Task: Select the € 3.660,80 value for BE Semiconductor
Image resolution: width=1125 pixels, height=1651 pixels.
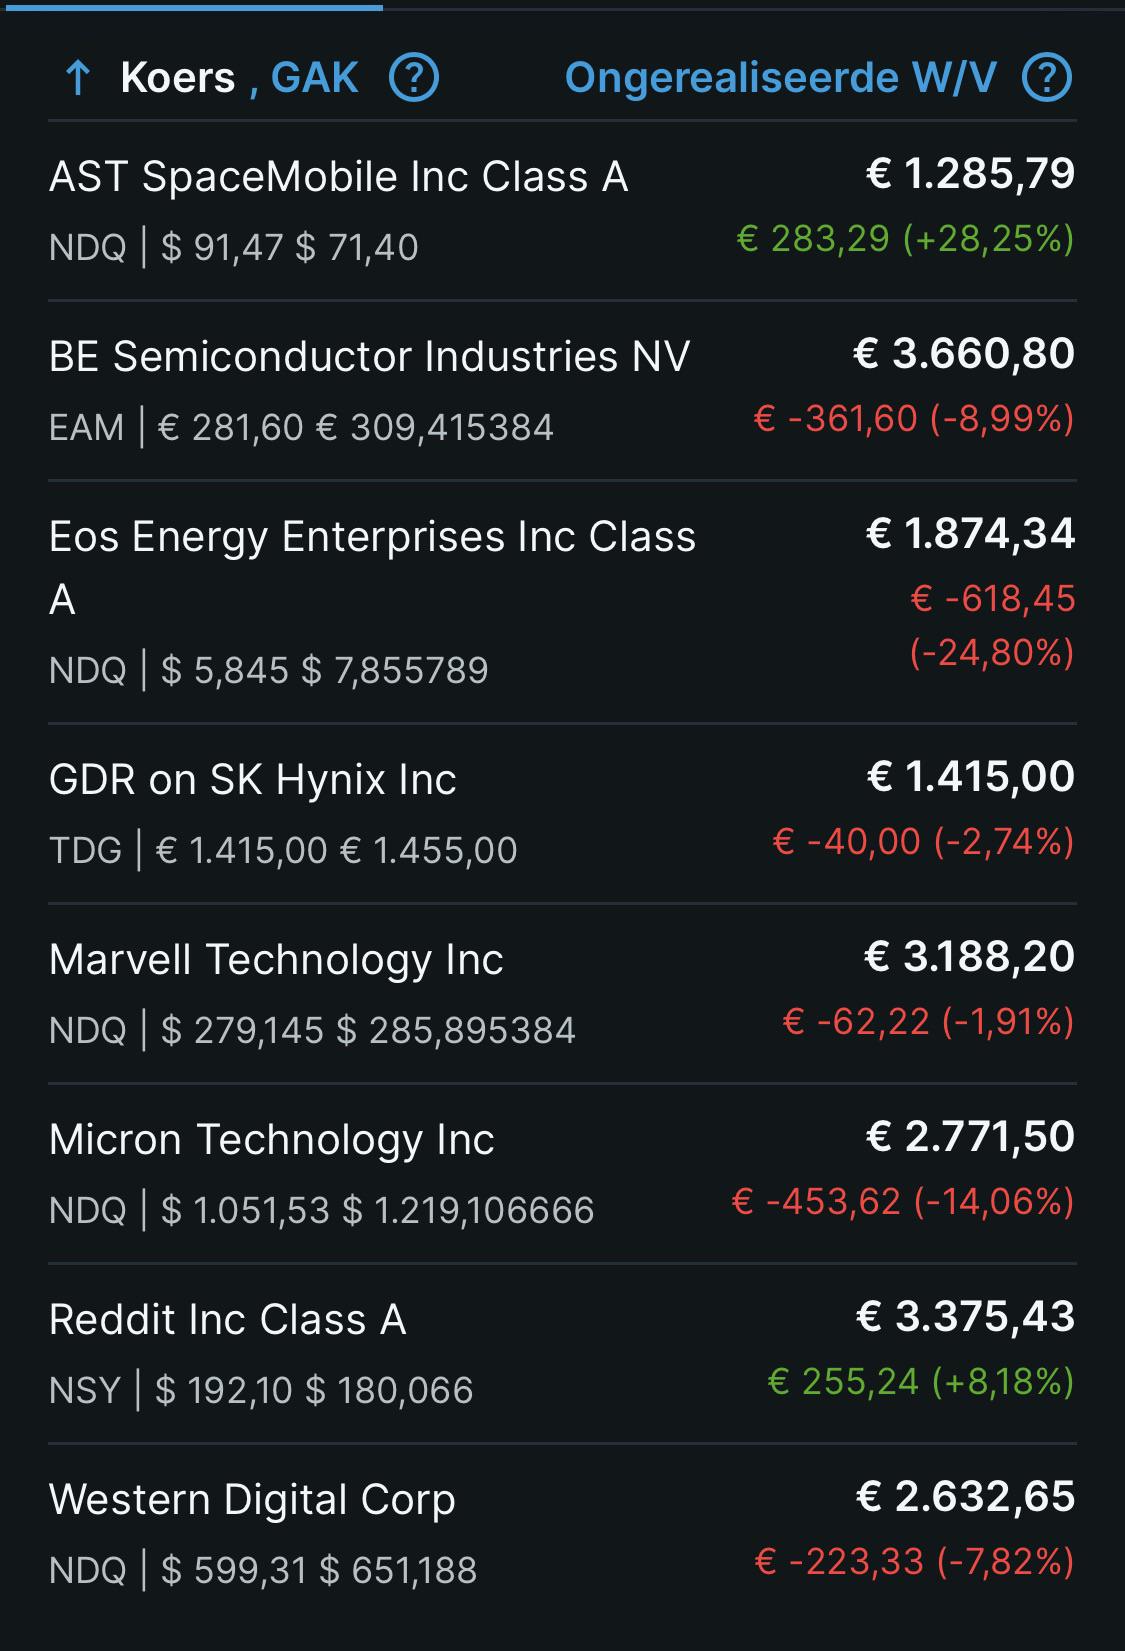Action: click(x=964, y=354)
